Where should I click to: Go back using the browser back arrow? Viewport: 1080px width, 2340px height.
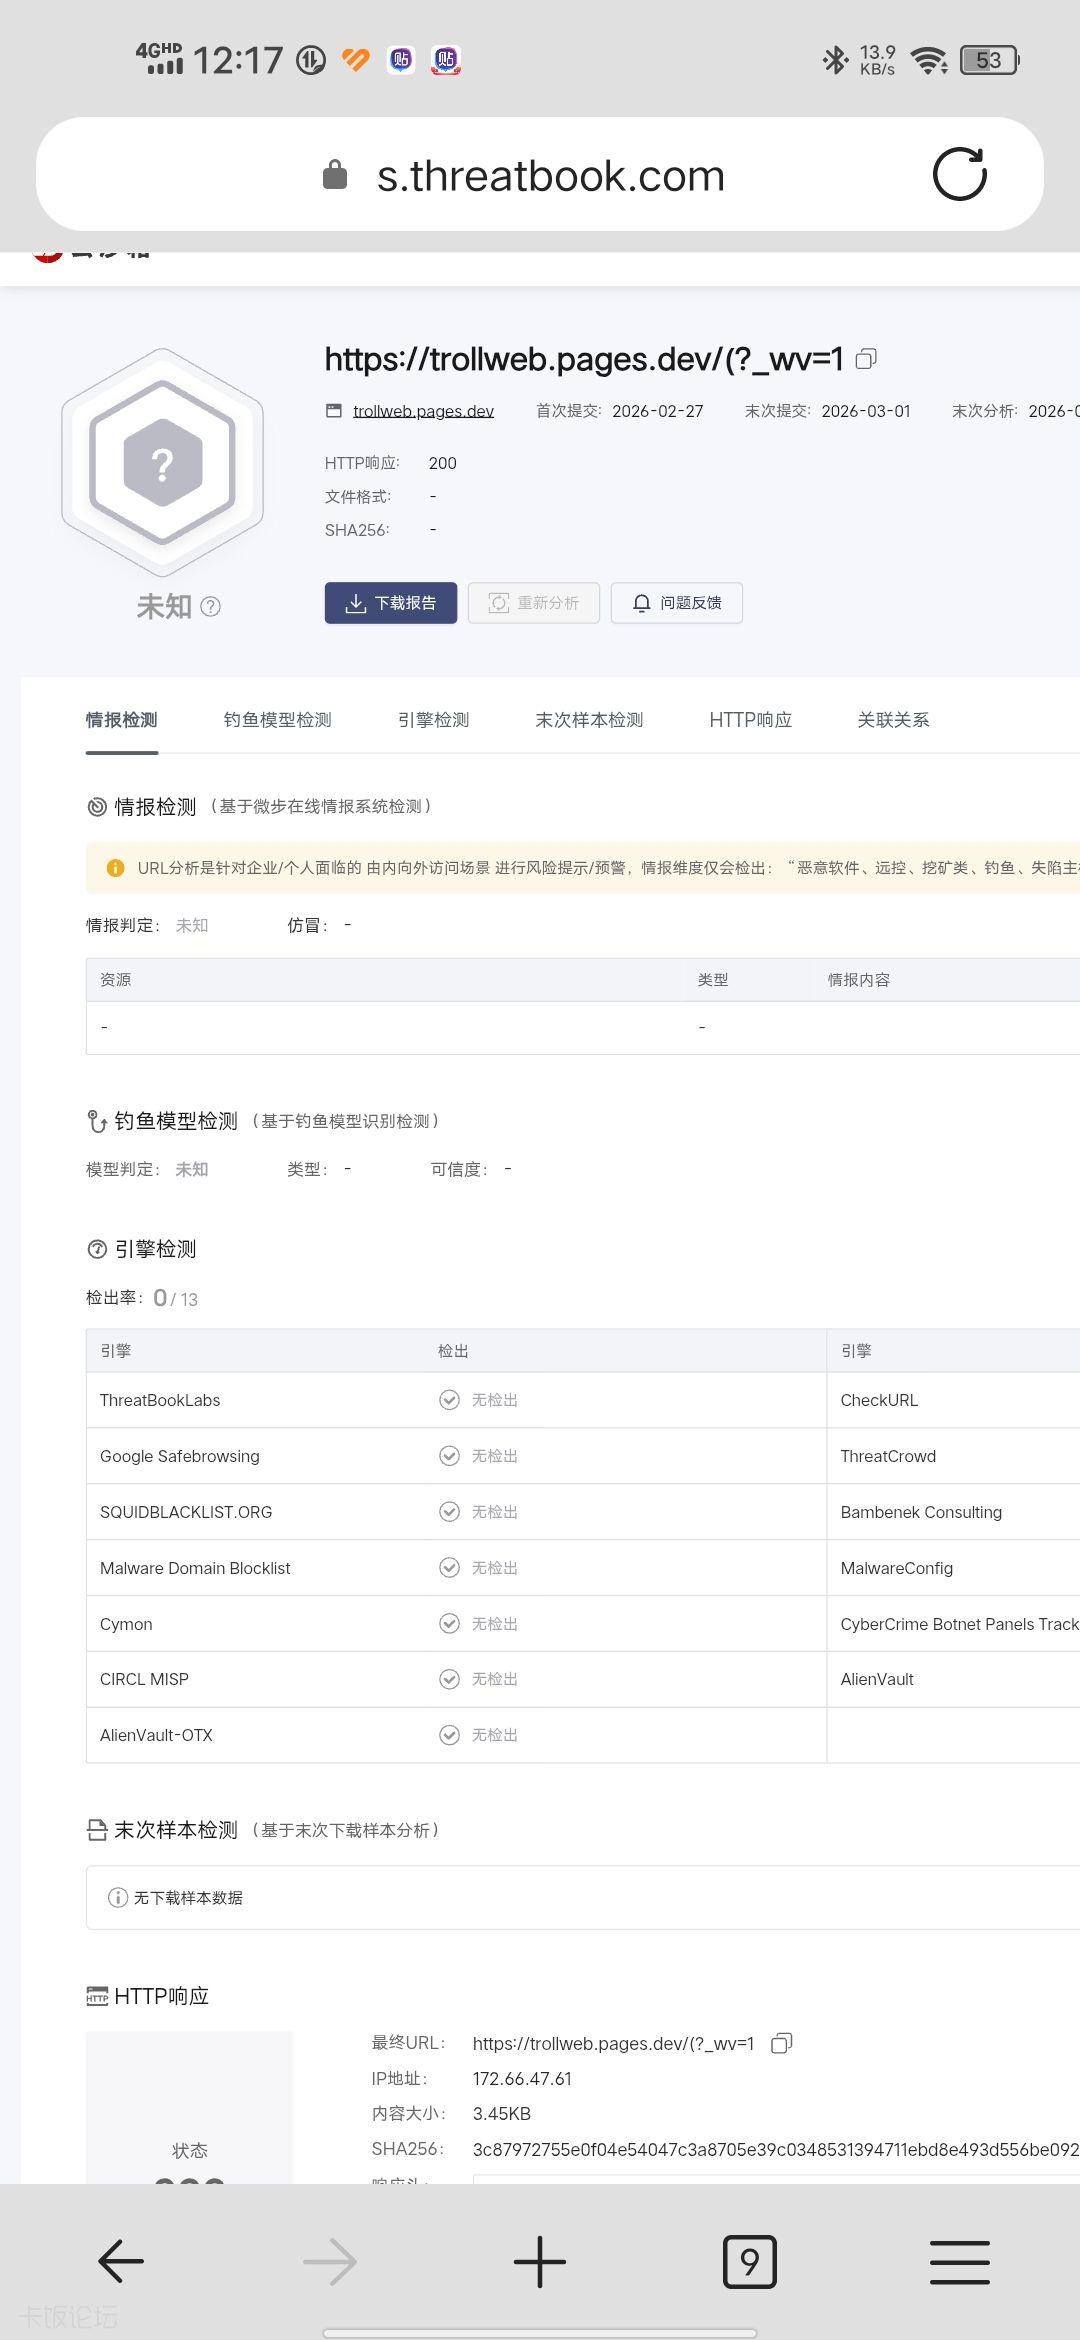click(121, 2261)
